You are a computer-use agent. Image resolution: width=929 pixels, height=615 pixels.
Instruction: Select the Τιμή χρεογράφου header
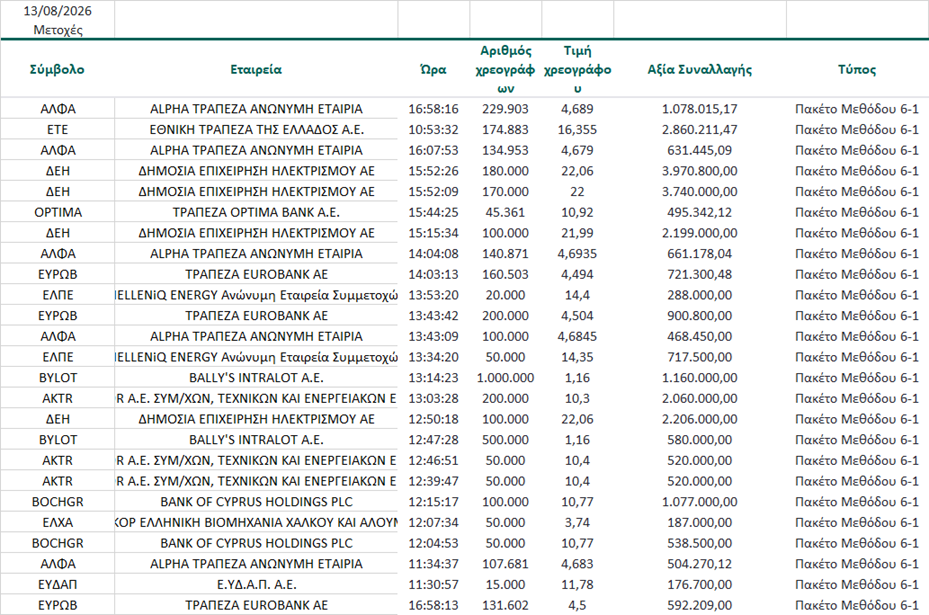[x=578, y=69]
